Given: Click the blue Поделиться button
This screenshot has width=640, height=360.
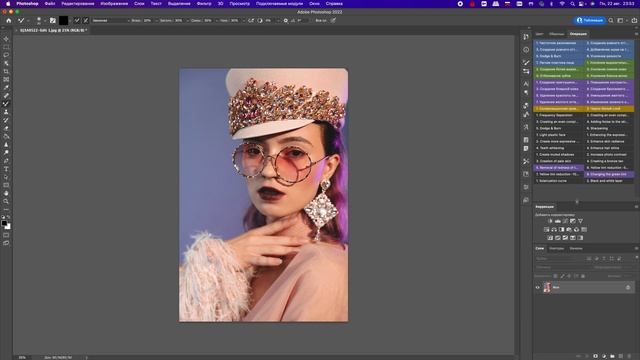Looking at the screenshot, I should click(x=590, y=20).
